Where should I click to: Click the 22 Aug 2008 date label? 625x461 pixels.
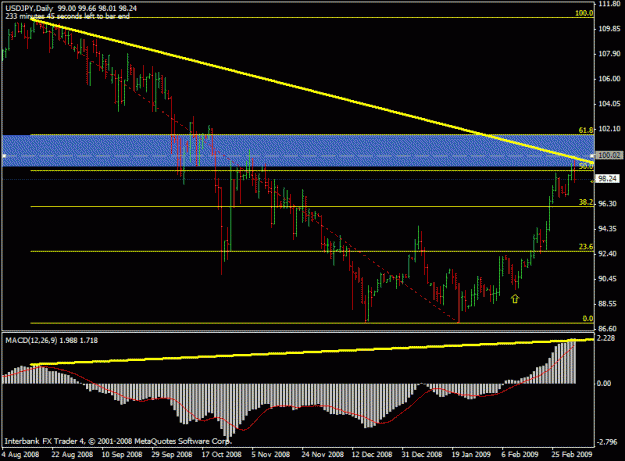[x=73, y=454]
